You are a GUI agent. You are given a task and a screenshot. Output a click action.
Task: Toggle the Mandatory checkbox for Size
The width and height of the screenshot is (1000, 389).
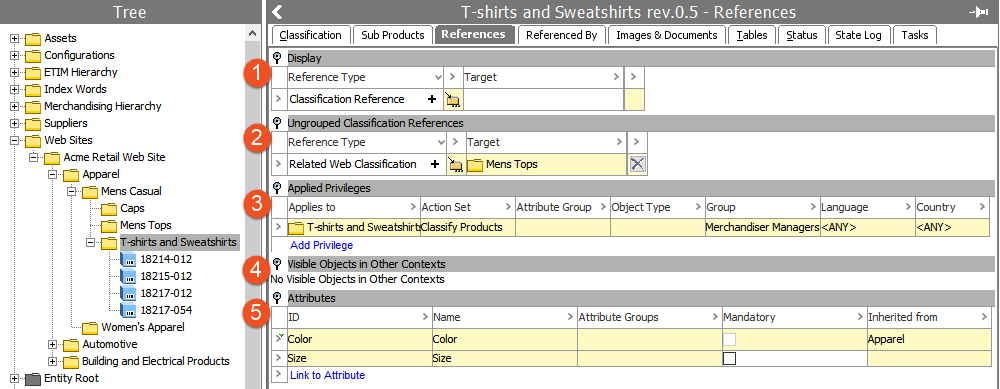[x=730, y=358]
